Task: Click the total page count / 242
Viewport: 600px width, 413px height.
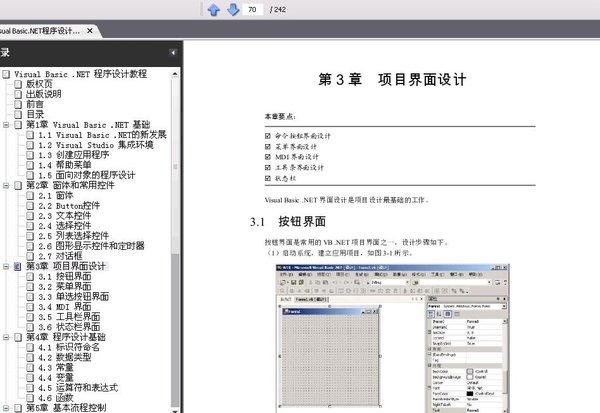Action: pos(278,10)
